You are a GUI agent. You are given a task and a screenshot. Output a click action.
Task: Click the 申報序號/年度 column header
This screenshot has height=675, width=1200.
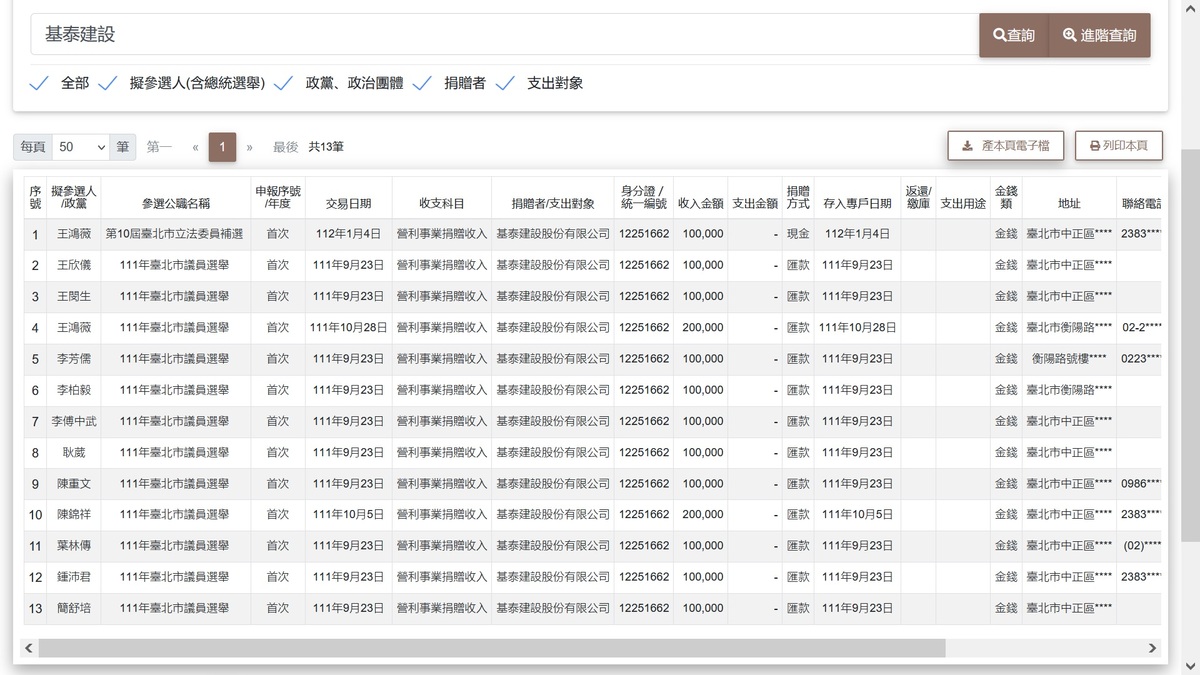(278, 197)
